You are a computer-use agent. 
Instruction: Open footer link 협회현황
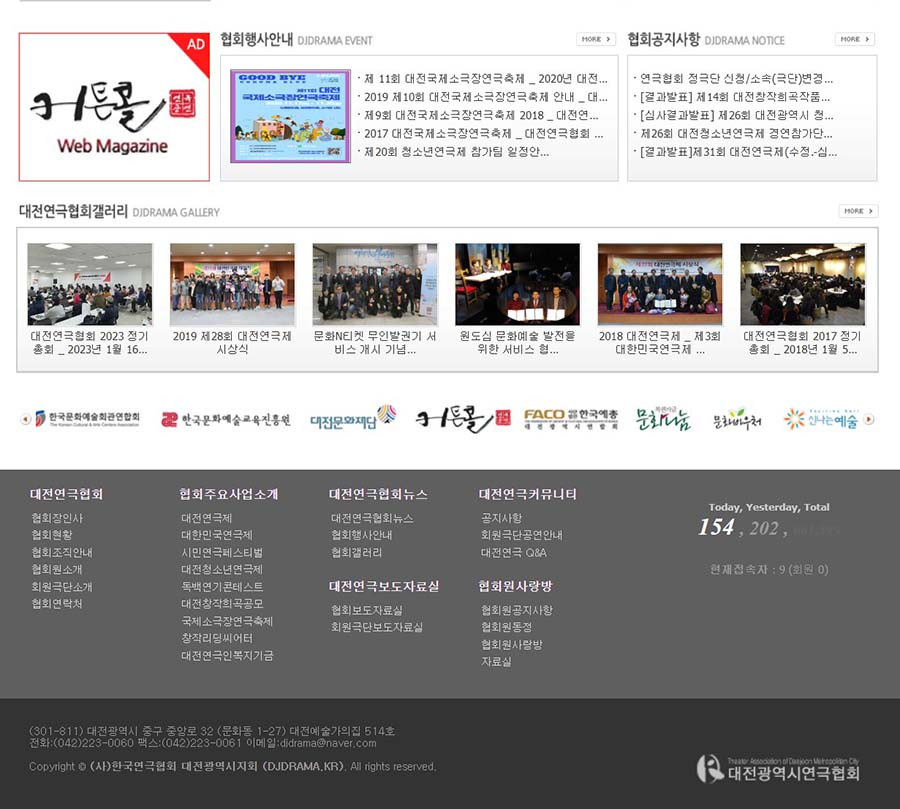click(x=52, y=535)
